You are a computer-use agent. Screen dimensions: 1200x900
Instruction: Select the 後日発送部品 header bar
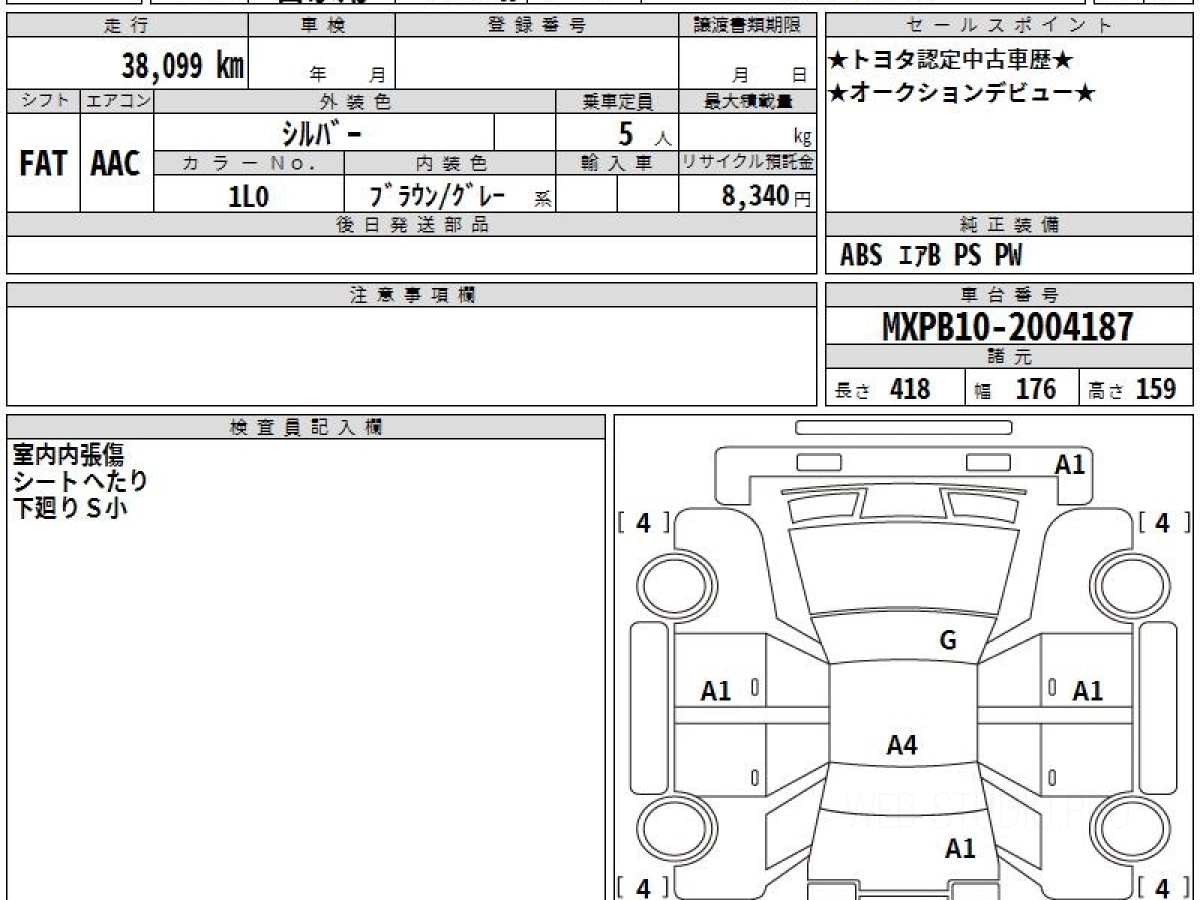coord(411,225)
